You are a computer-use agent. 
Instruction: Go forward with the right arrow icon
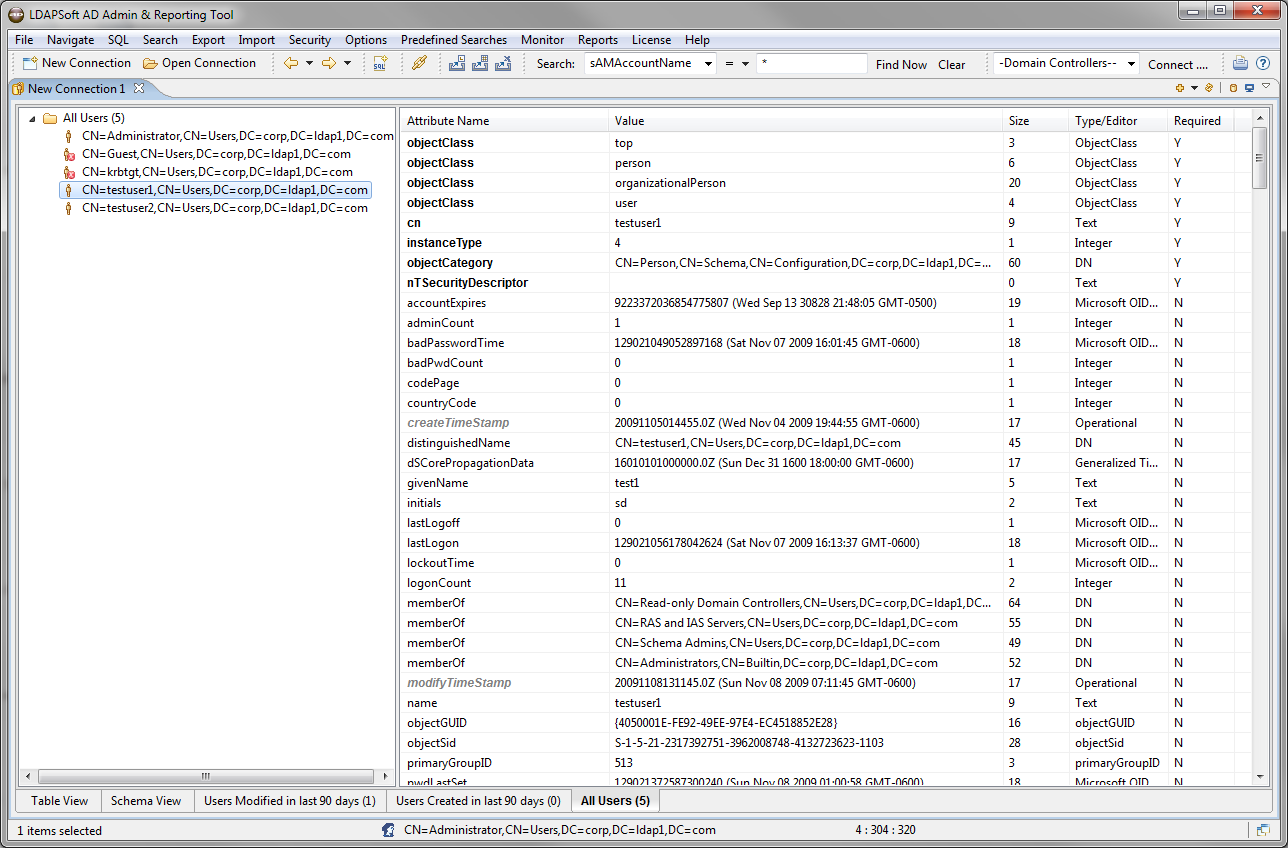[x=328, y=63]
